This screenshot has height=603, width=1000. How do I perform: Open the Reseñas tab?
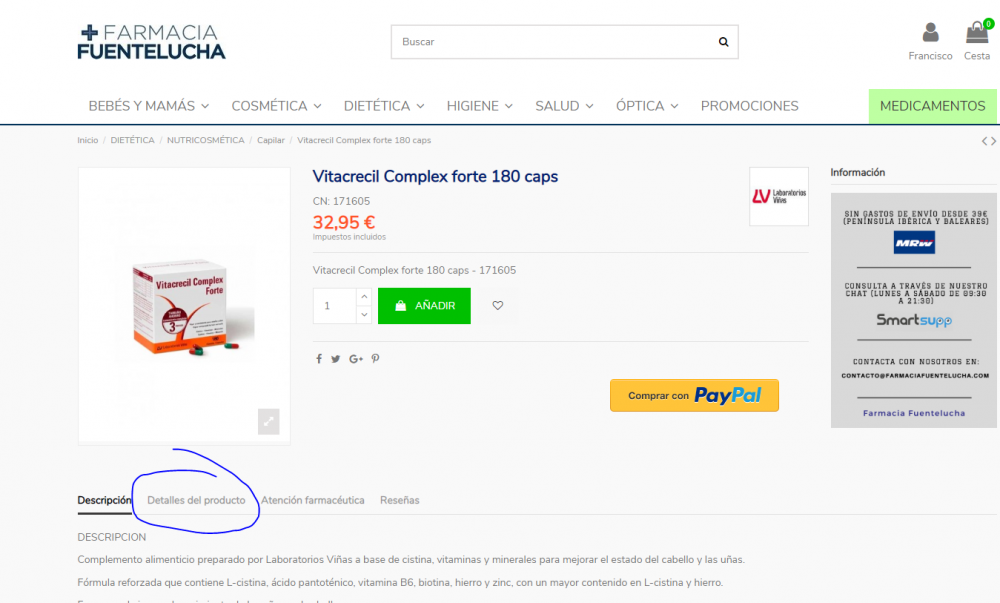point(399,500)
